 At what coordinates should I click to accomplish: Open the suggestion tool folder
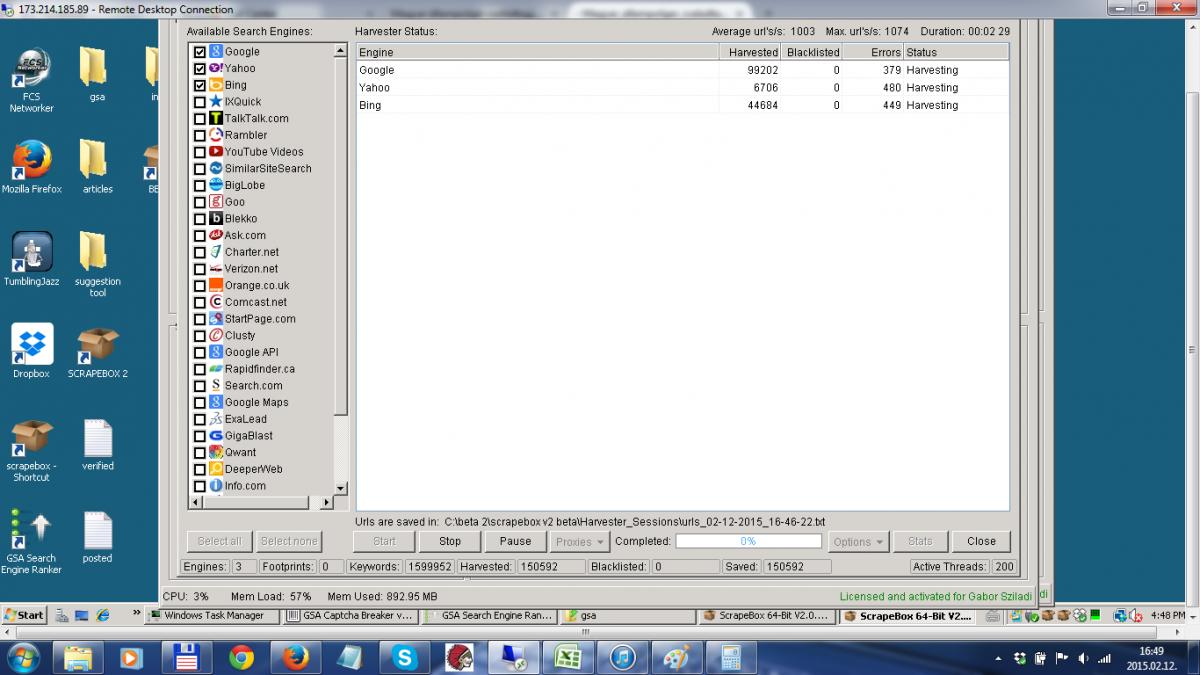97,264
